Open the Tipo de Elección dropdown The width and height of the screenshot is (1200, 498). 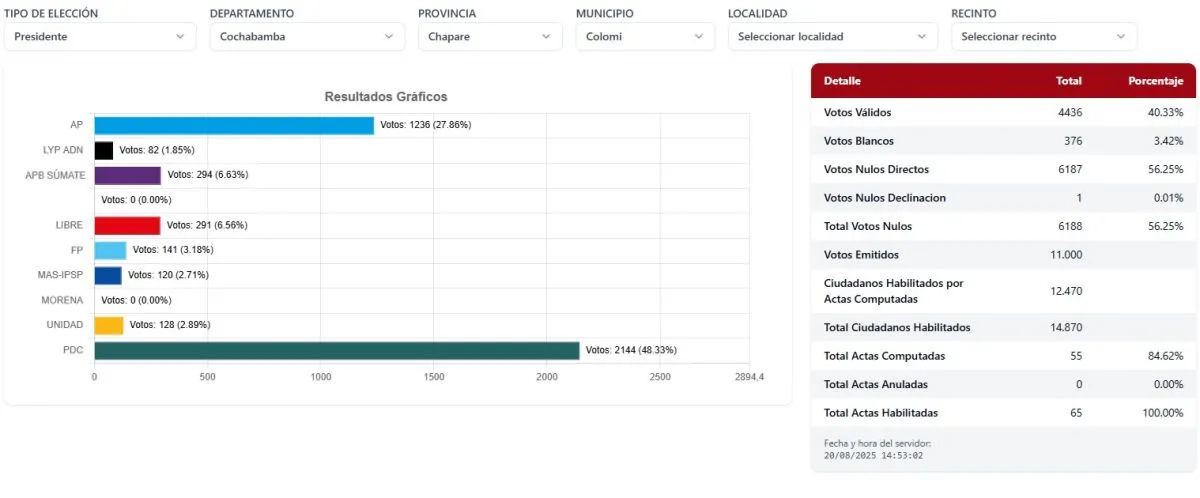point(100,37)
